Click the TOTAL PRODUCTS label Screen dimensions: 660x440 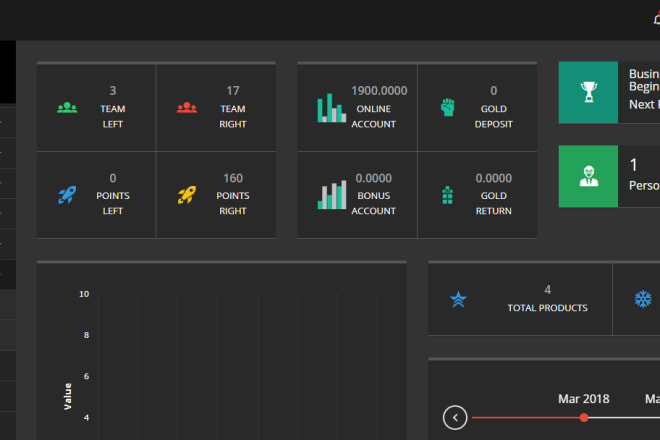click(547, 308)
